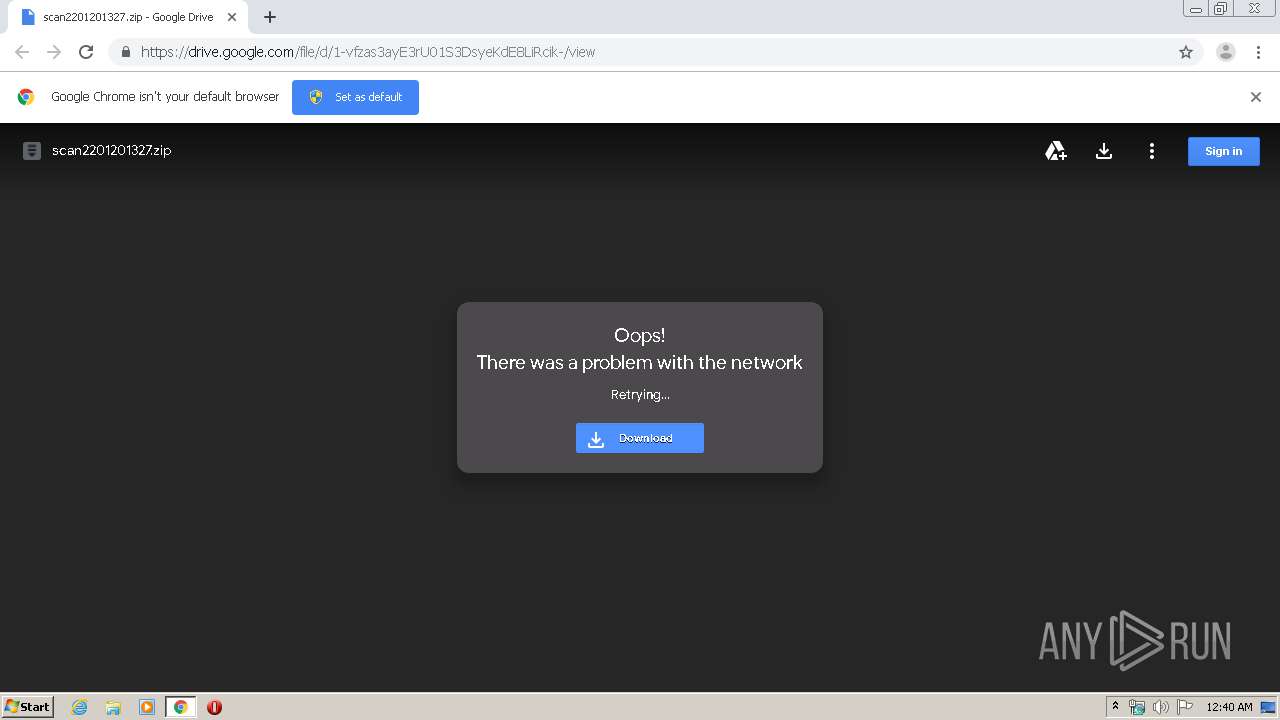
Task: Click the blue Download button in the error dialog
Action: (x=640, y=438)
